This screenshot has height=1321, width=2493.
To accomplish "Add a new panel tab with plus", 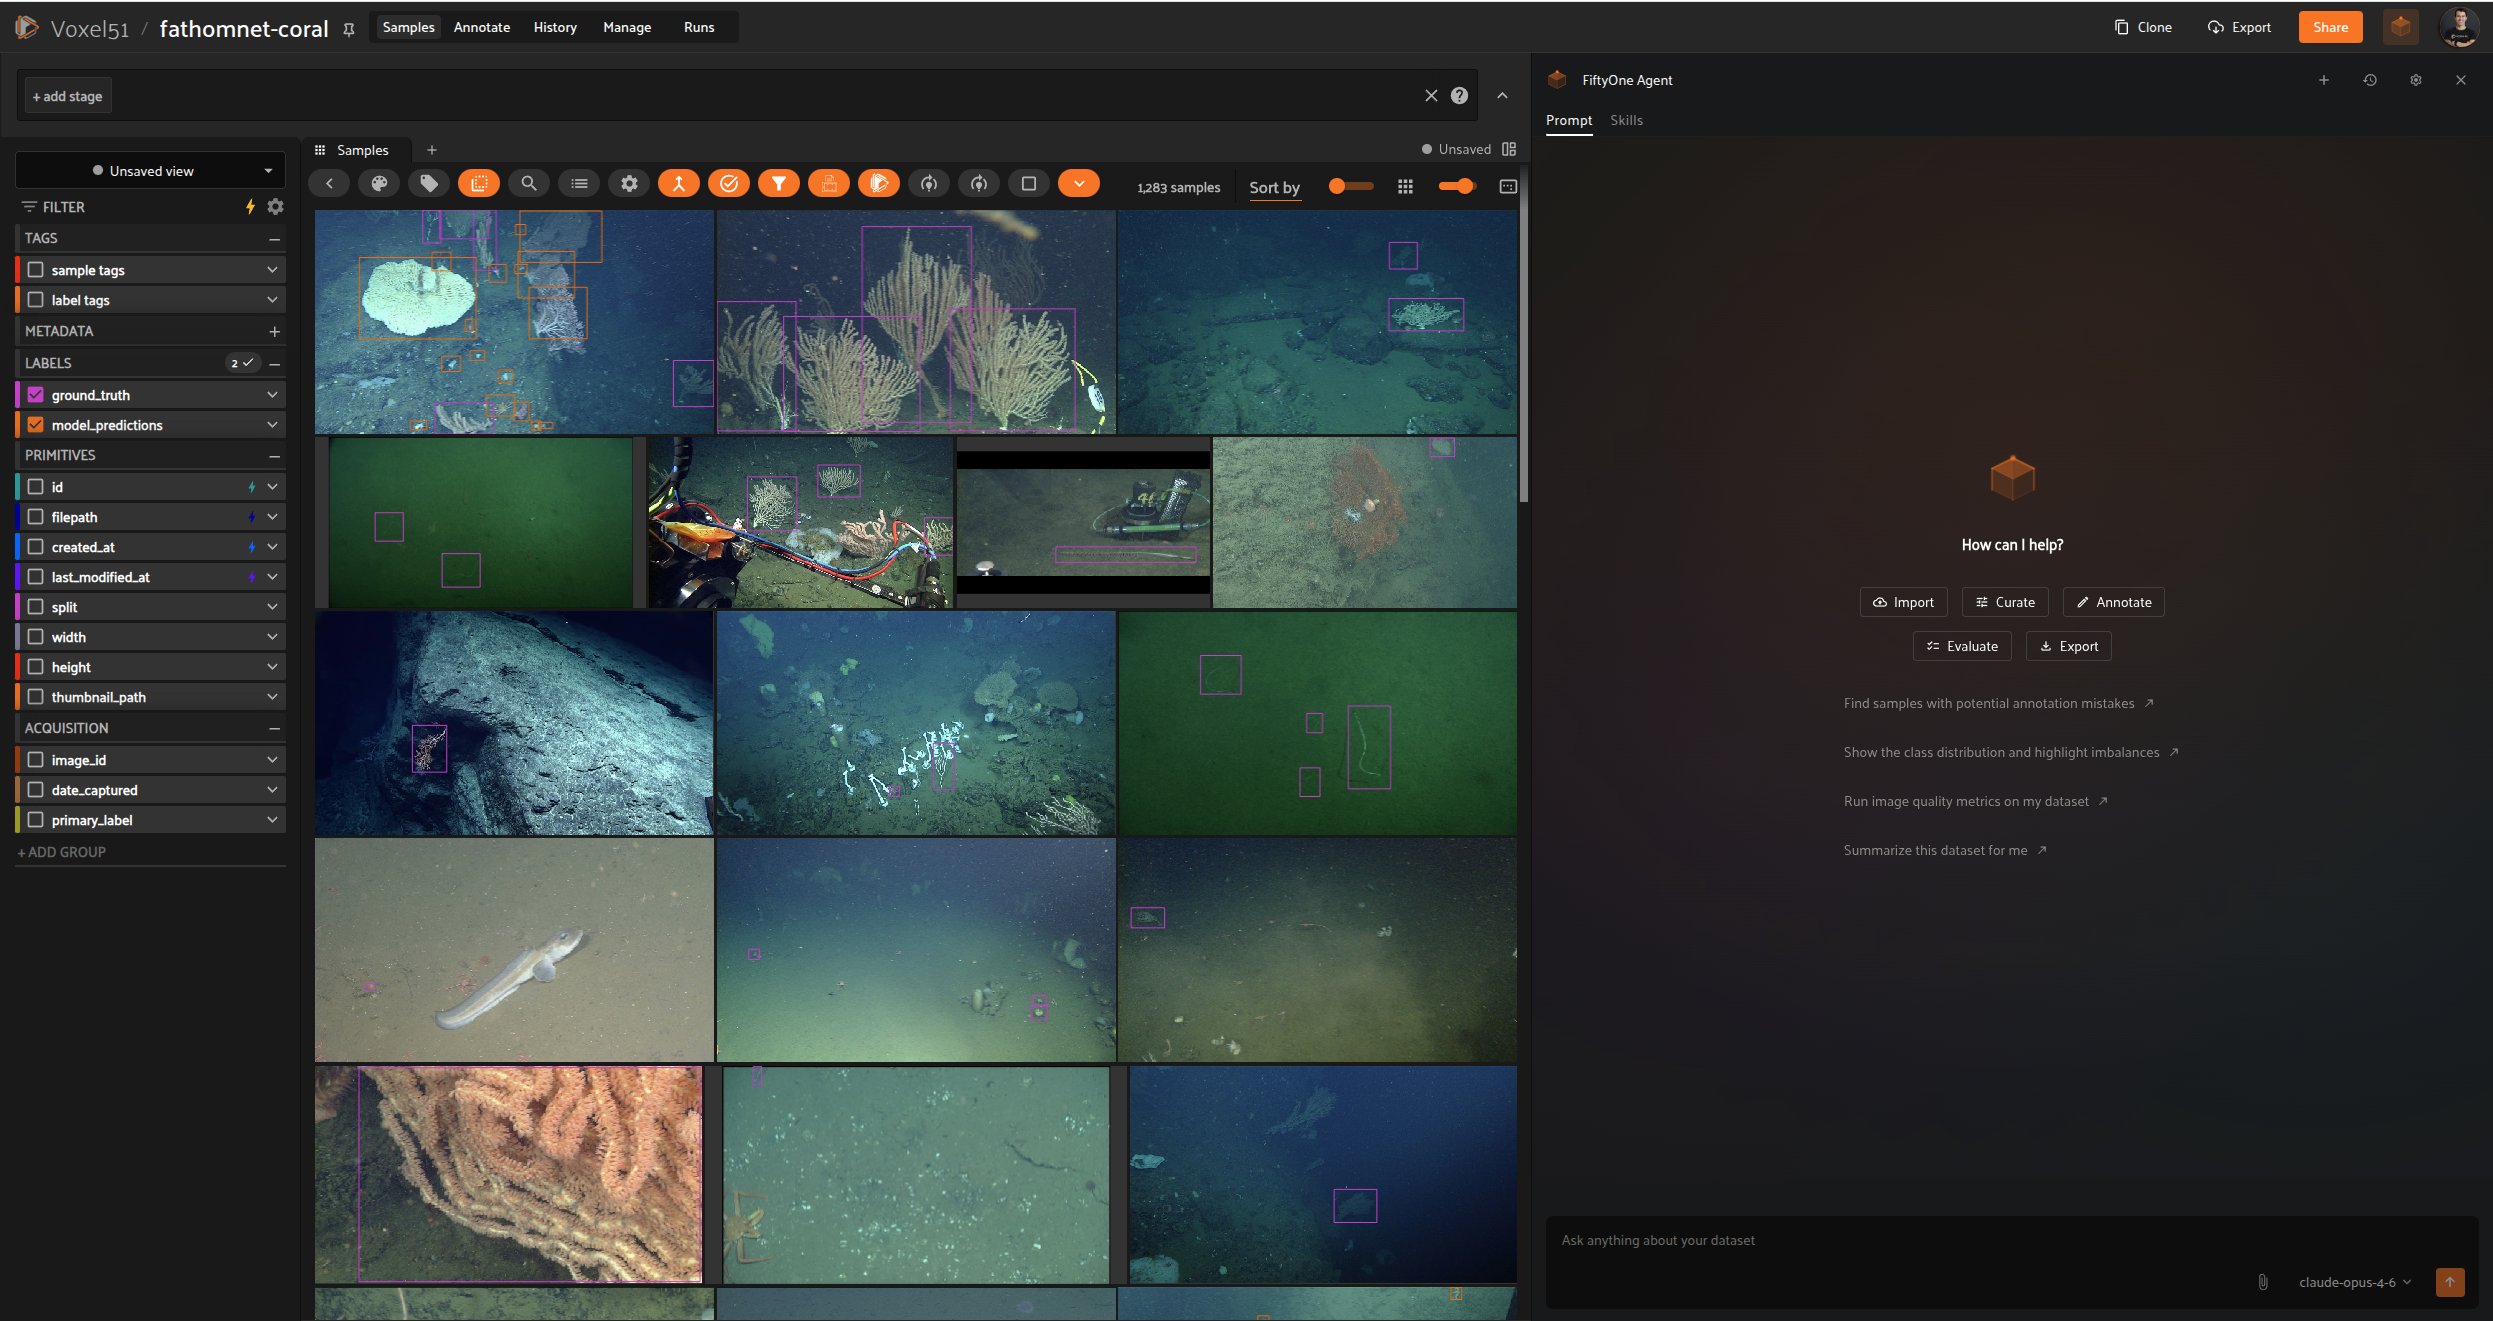I will pyautogui.click(x=432, y=150).
